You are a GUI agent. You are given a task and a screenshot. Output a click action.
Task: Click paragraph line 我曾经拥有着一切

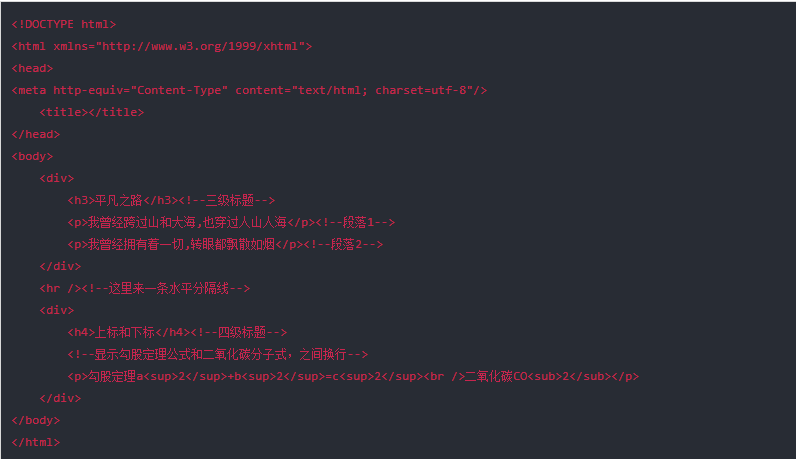[x=225, y=244]
